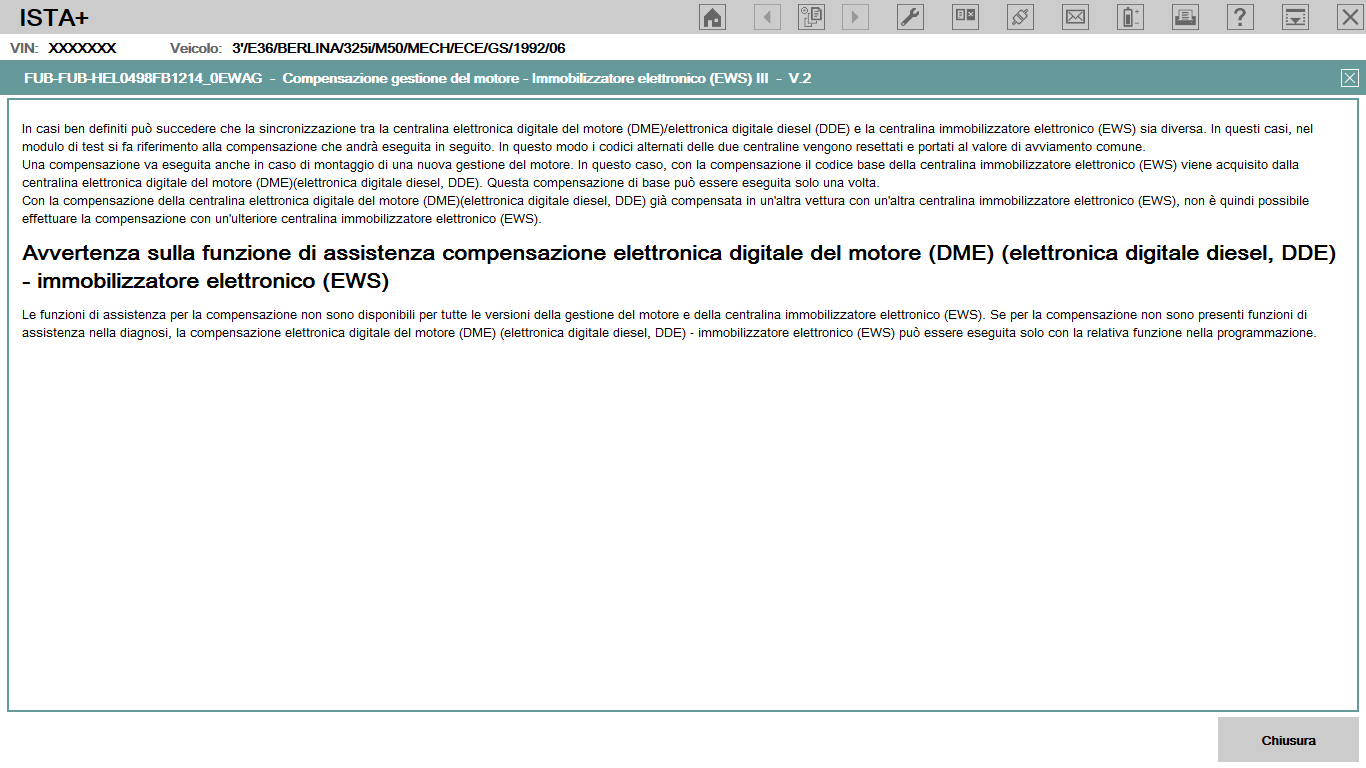The width and height of the screenshot is (1366, 768).
Task: Click the back navigation arrow
Action: coord(767,17)
